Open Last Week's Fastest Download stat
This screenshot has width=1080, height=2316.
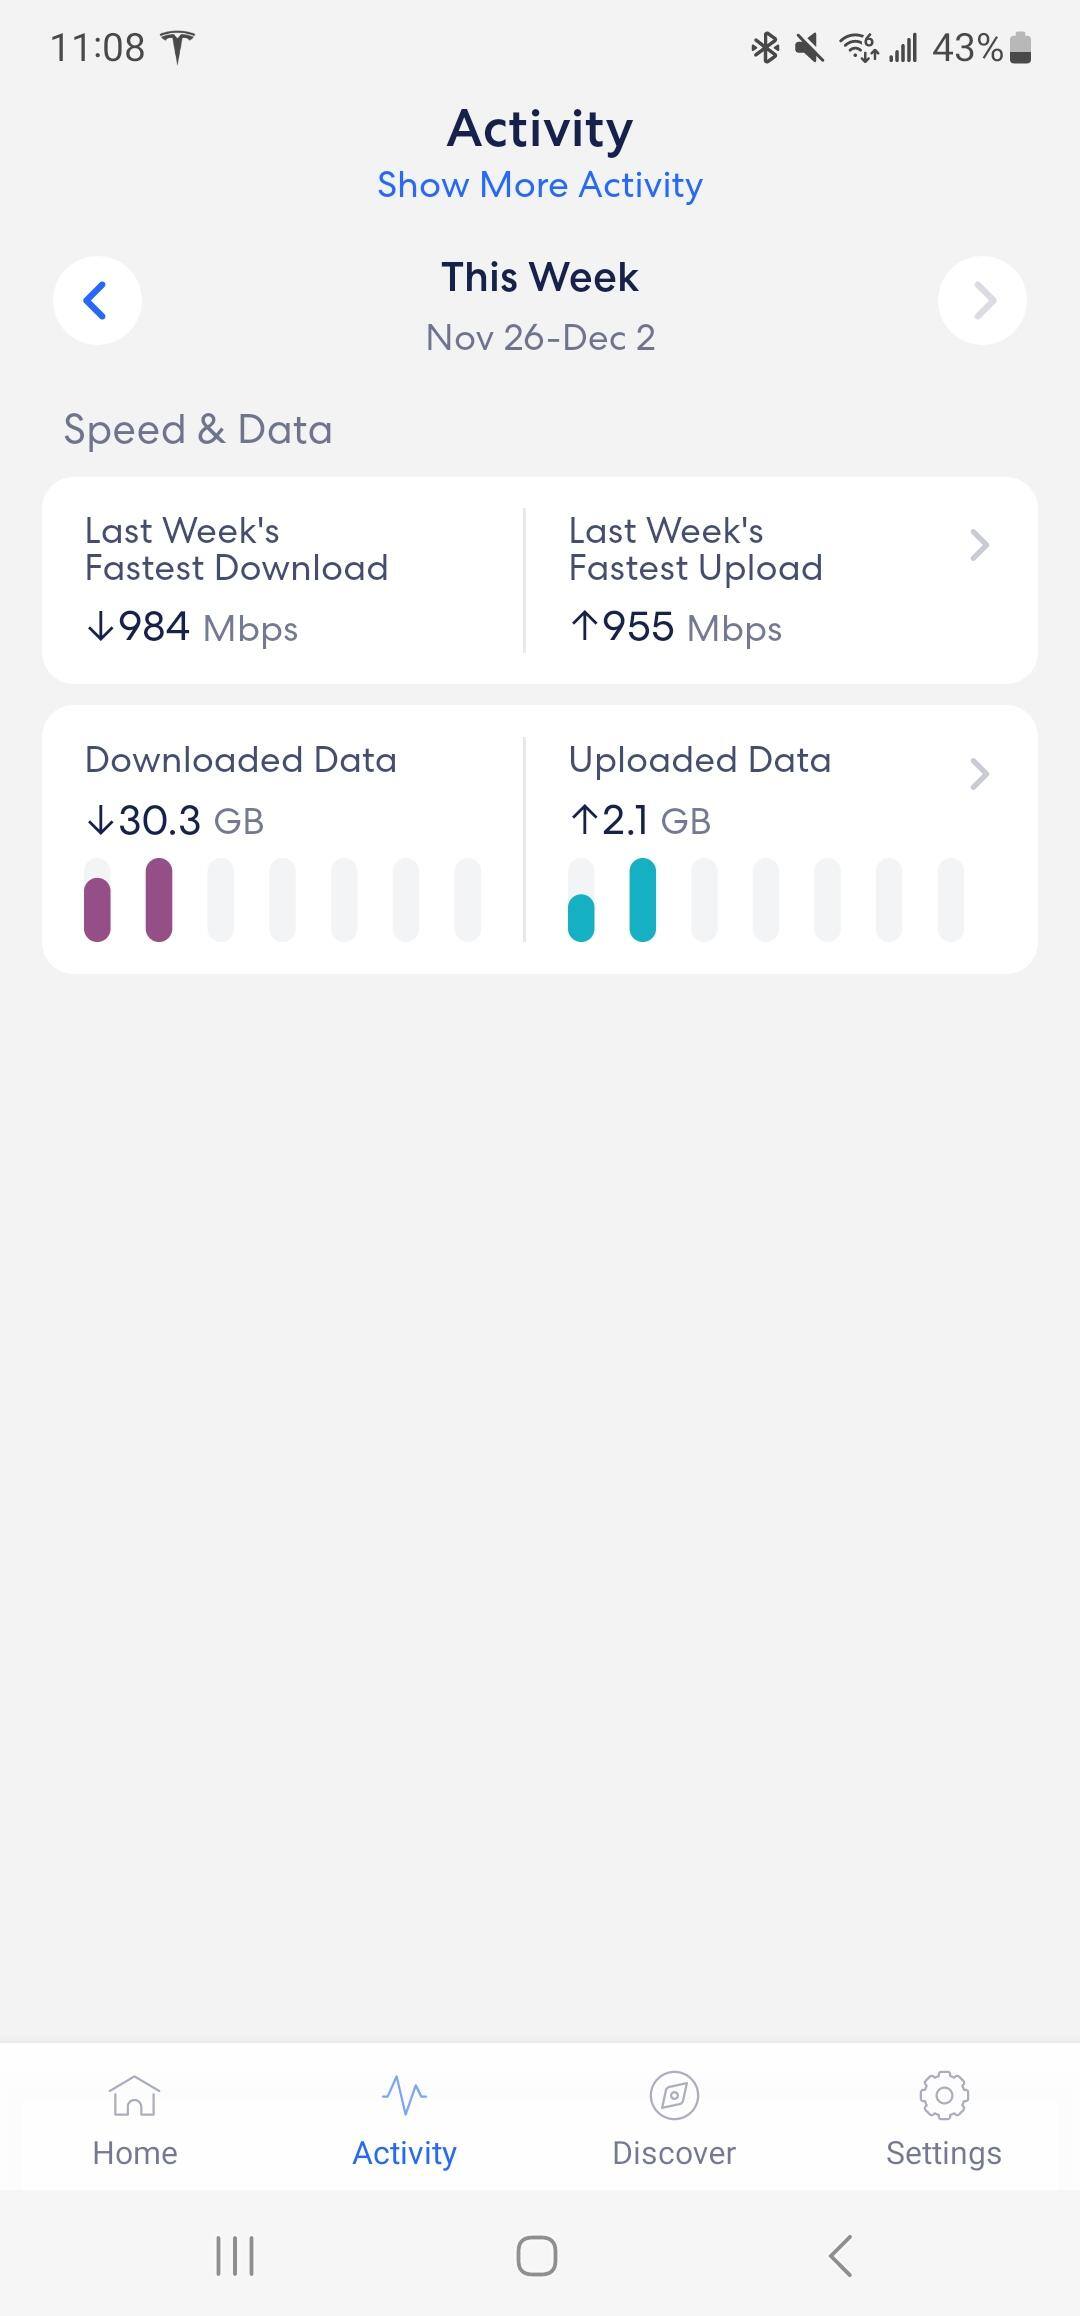tap(236, 580)
